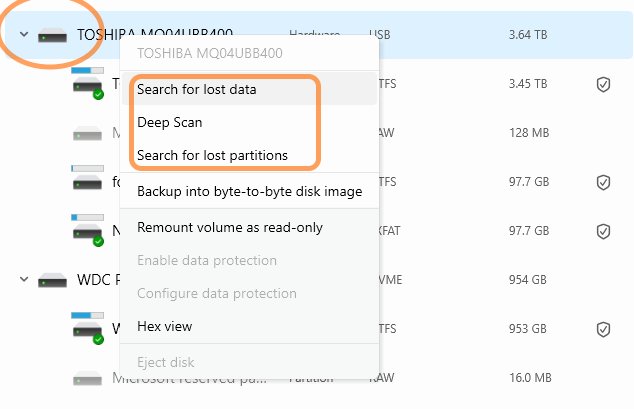Choose Deep Scan from context menu
634x409 pixels.
point(170,123)
